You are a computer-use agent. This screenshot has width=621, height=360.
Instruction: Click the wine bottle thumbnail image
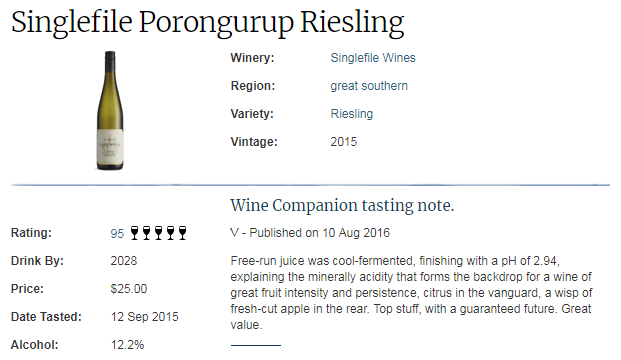[110, 110]
